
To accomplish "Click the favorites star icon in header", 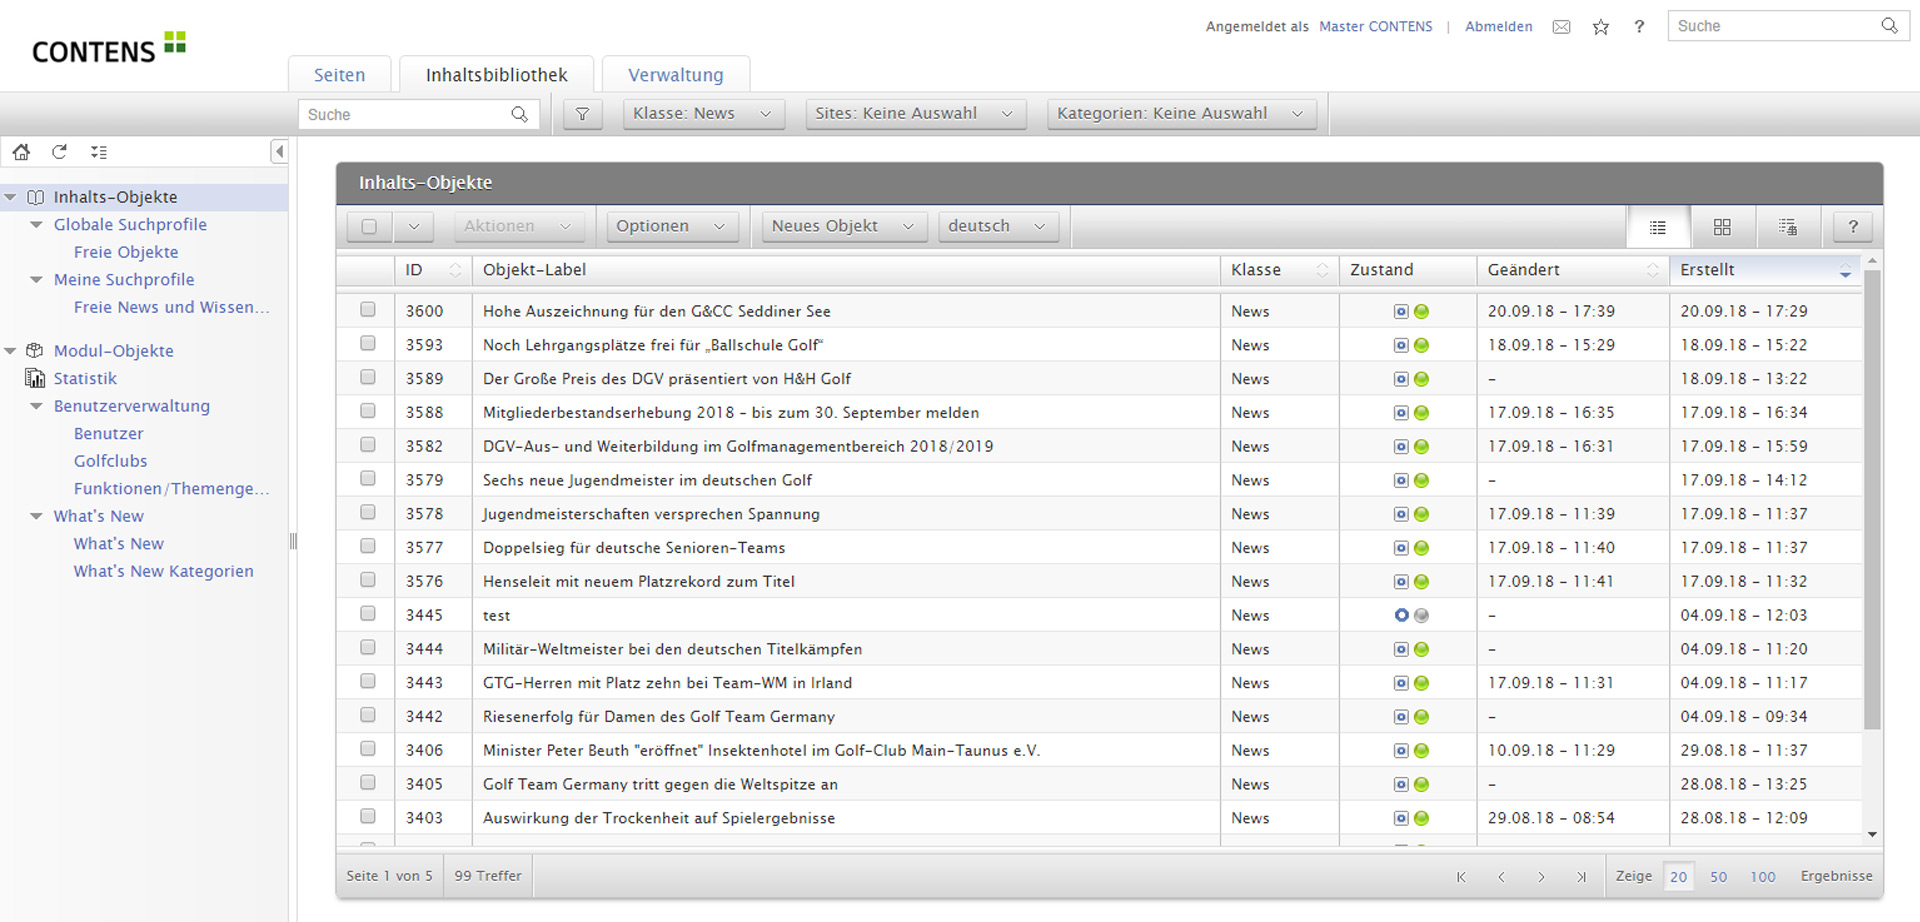I will 1601,27.
